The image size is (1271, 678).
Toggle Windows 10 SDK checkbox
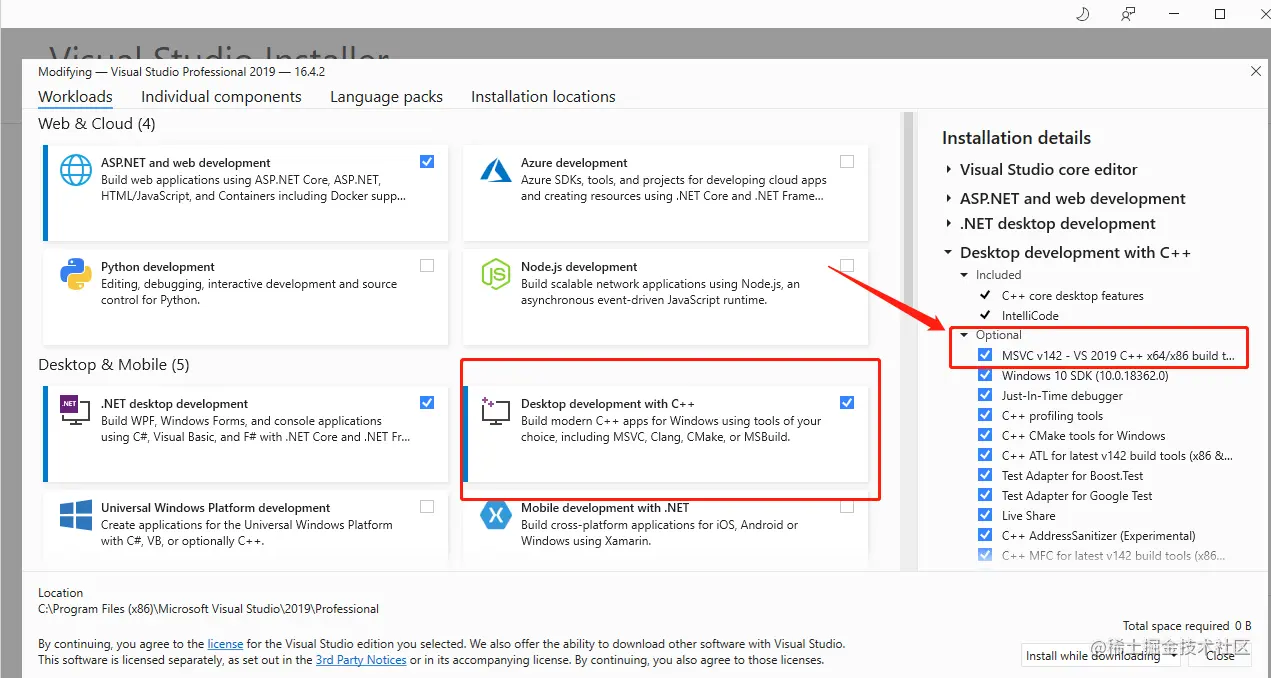click(x=985, y=375)
